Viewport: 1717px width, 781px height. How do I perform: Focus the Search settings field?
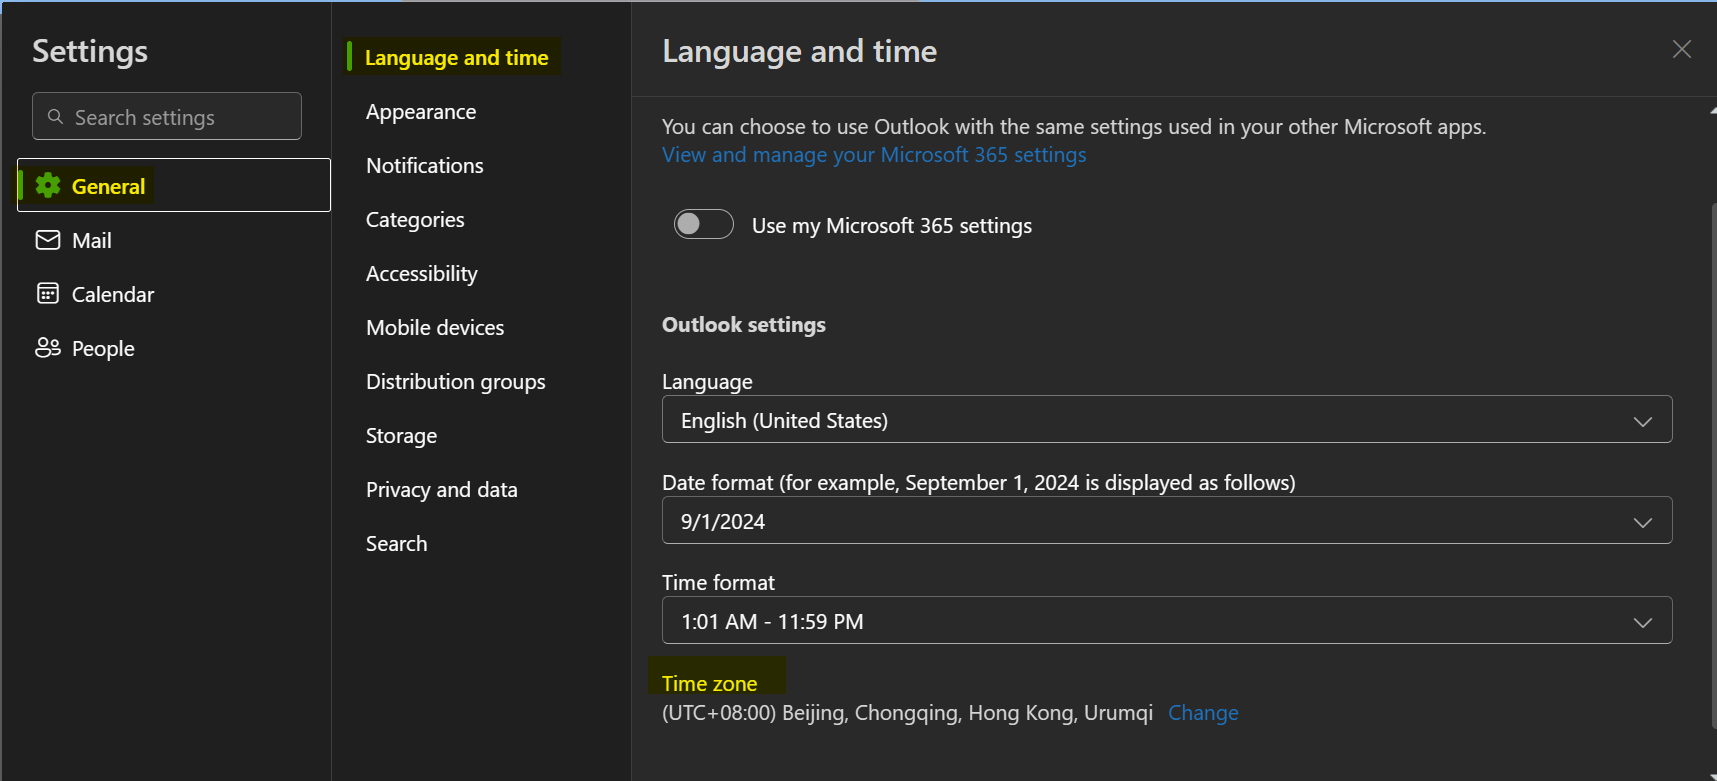coord(167,116)
